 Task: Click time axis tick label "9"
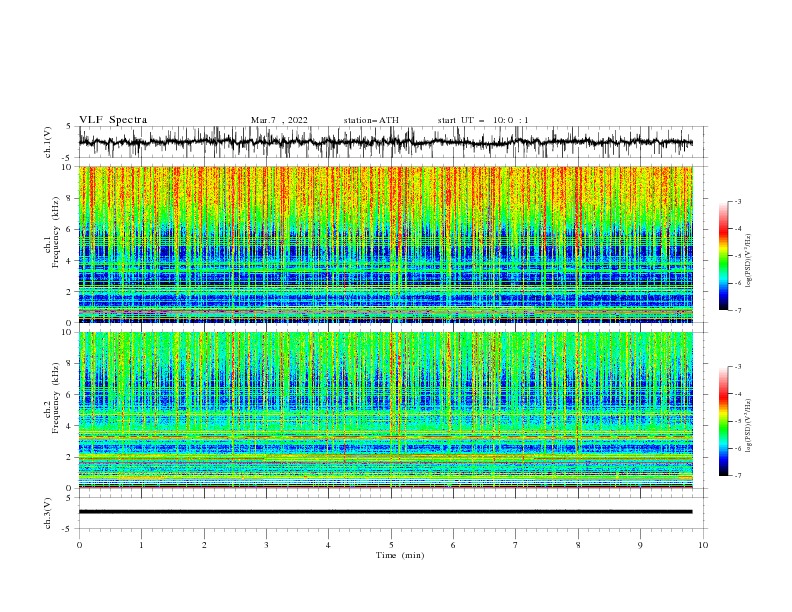pyautogui.click(x=640, y=545)
